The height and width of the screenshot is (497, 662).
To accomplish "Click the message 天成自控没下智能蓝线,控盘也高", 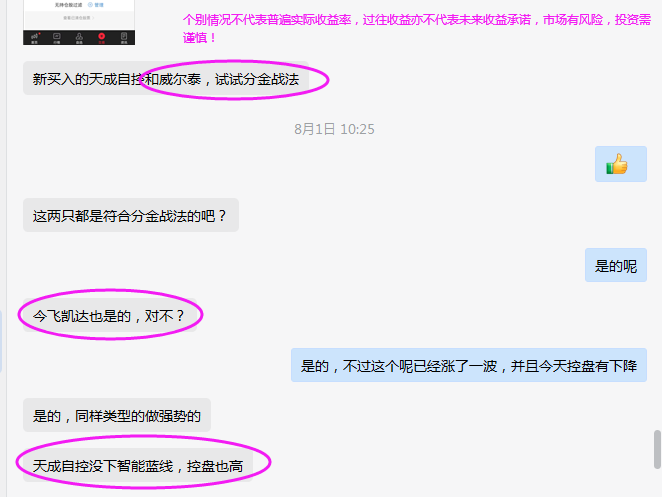I will pos(138,465).
